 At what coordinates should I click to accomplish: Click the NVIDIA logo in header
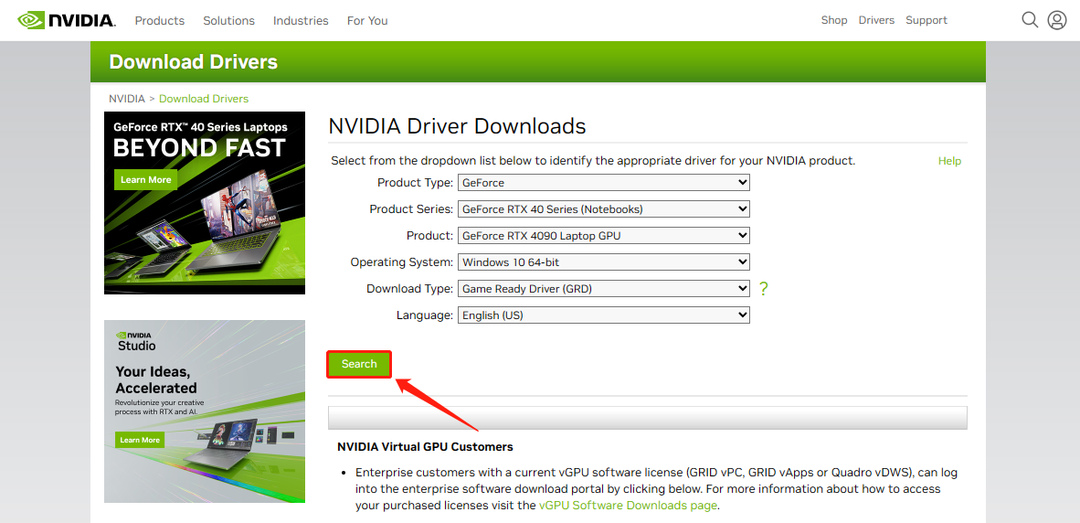[66, 20]
